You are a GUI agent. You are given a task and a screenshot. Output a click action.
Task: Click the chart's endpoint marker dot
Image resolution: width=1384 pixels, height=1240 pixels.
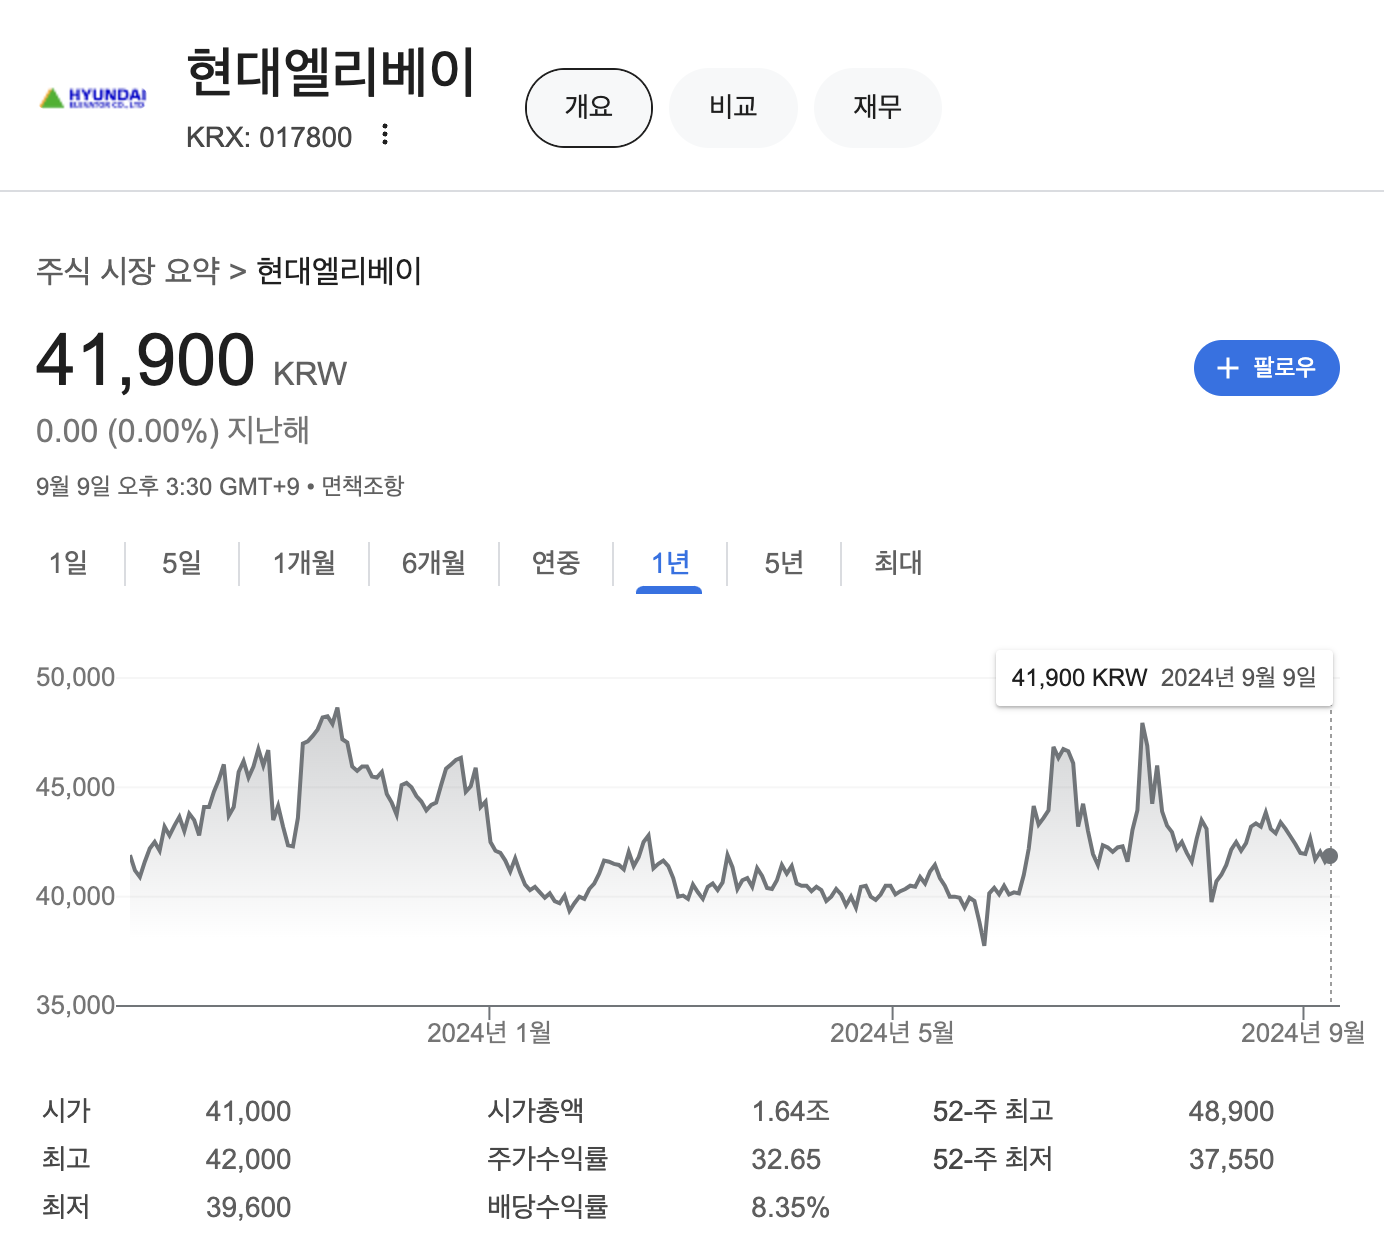[1330, 856]
